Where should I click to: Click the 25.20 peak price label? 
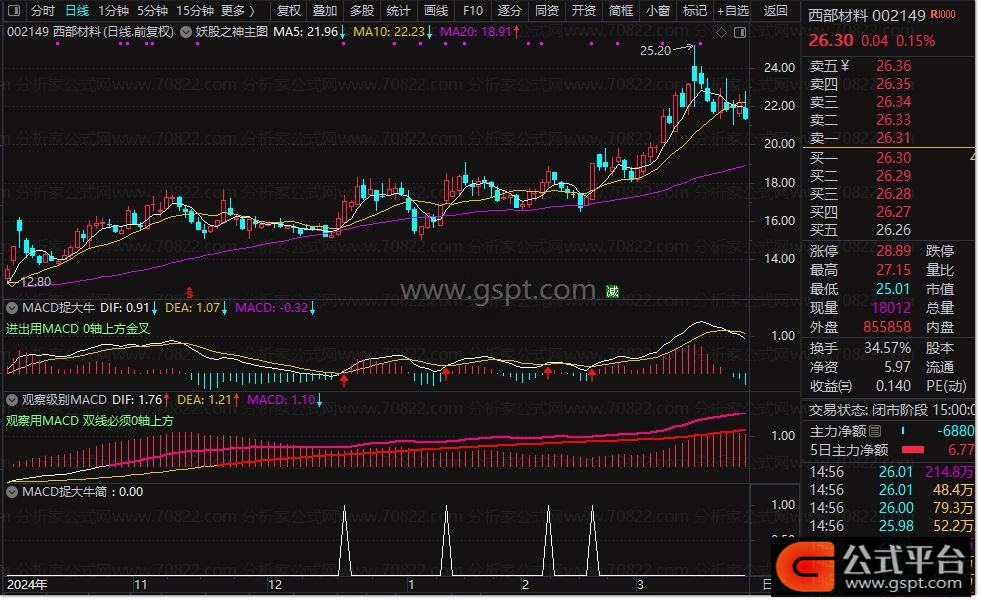(x=655, y=50)
